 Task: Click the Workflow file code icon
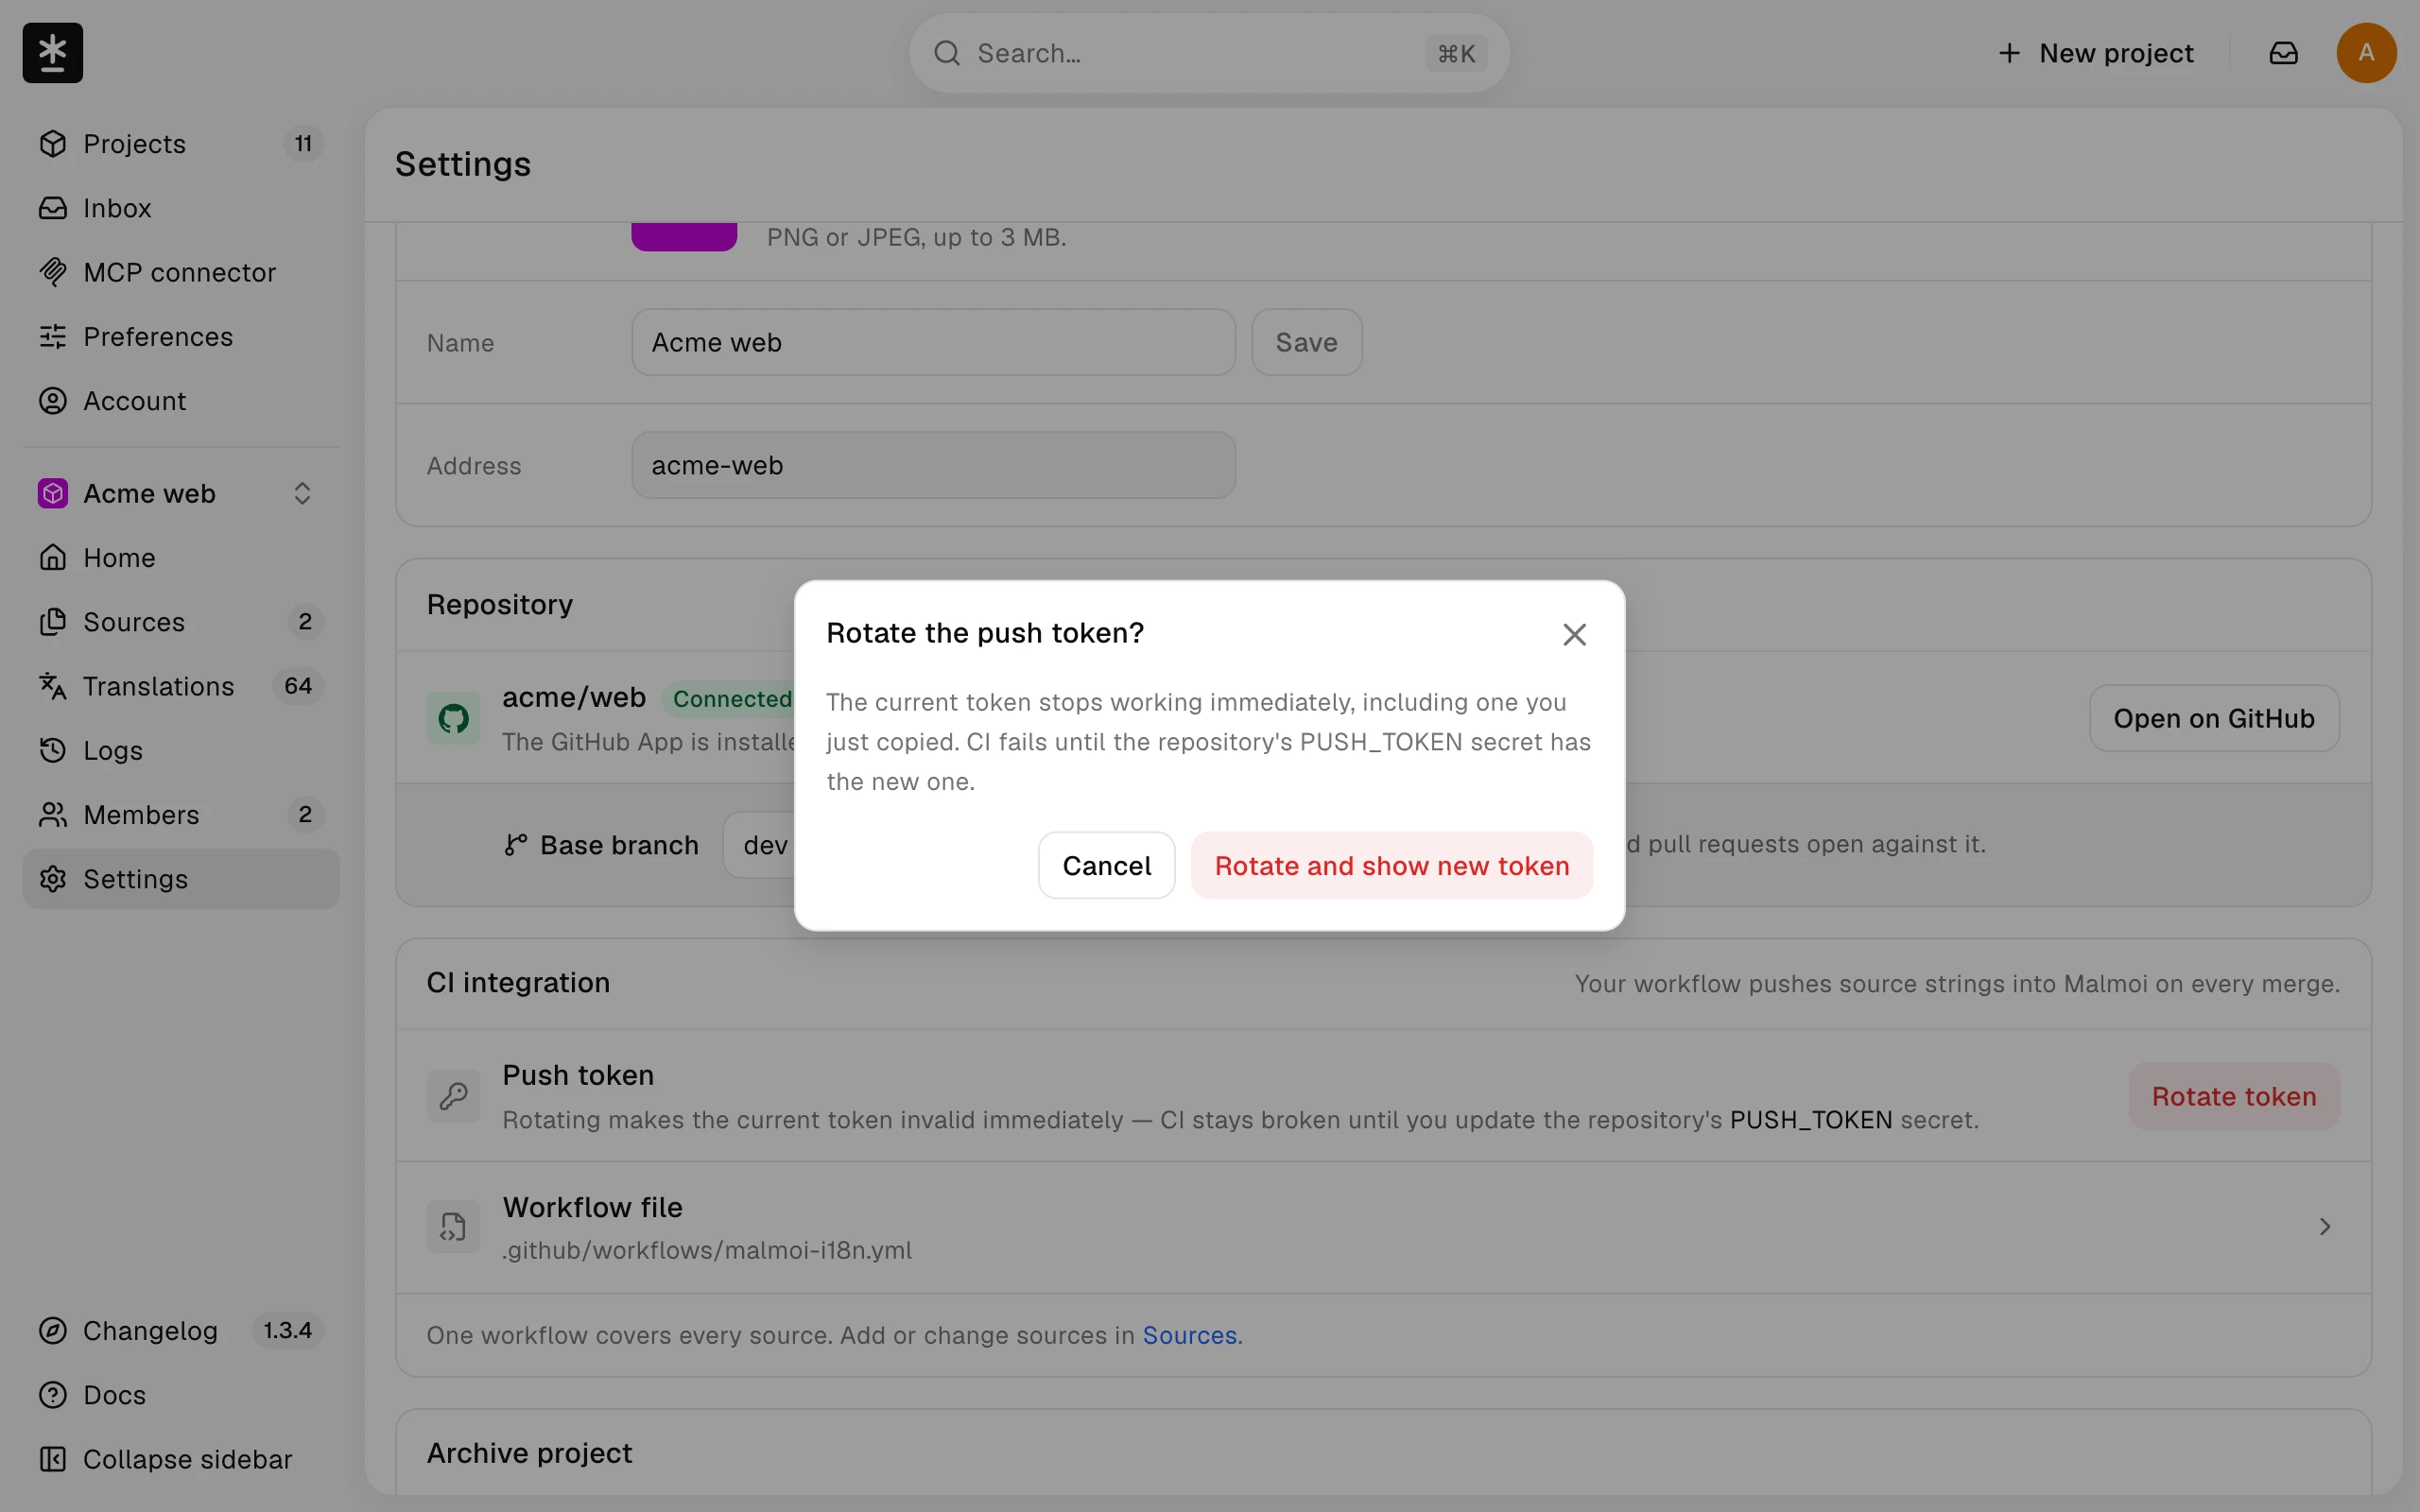[454, 1227]
